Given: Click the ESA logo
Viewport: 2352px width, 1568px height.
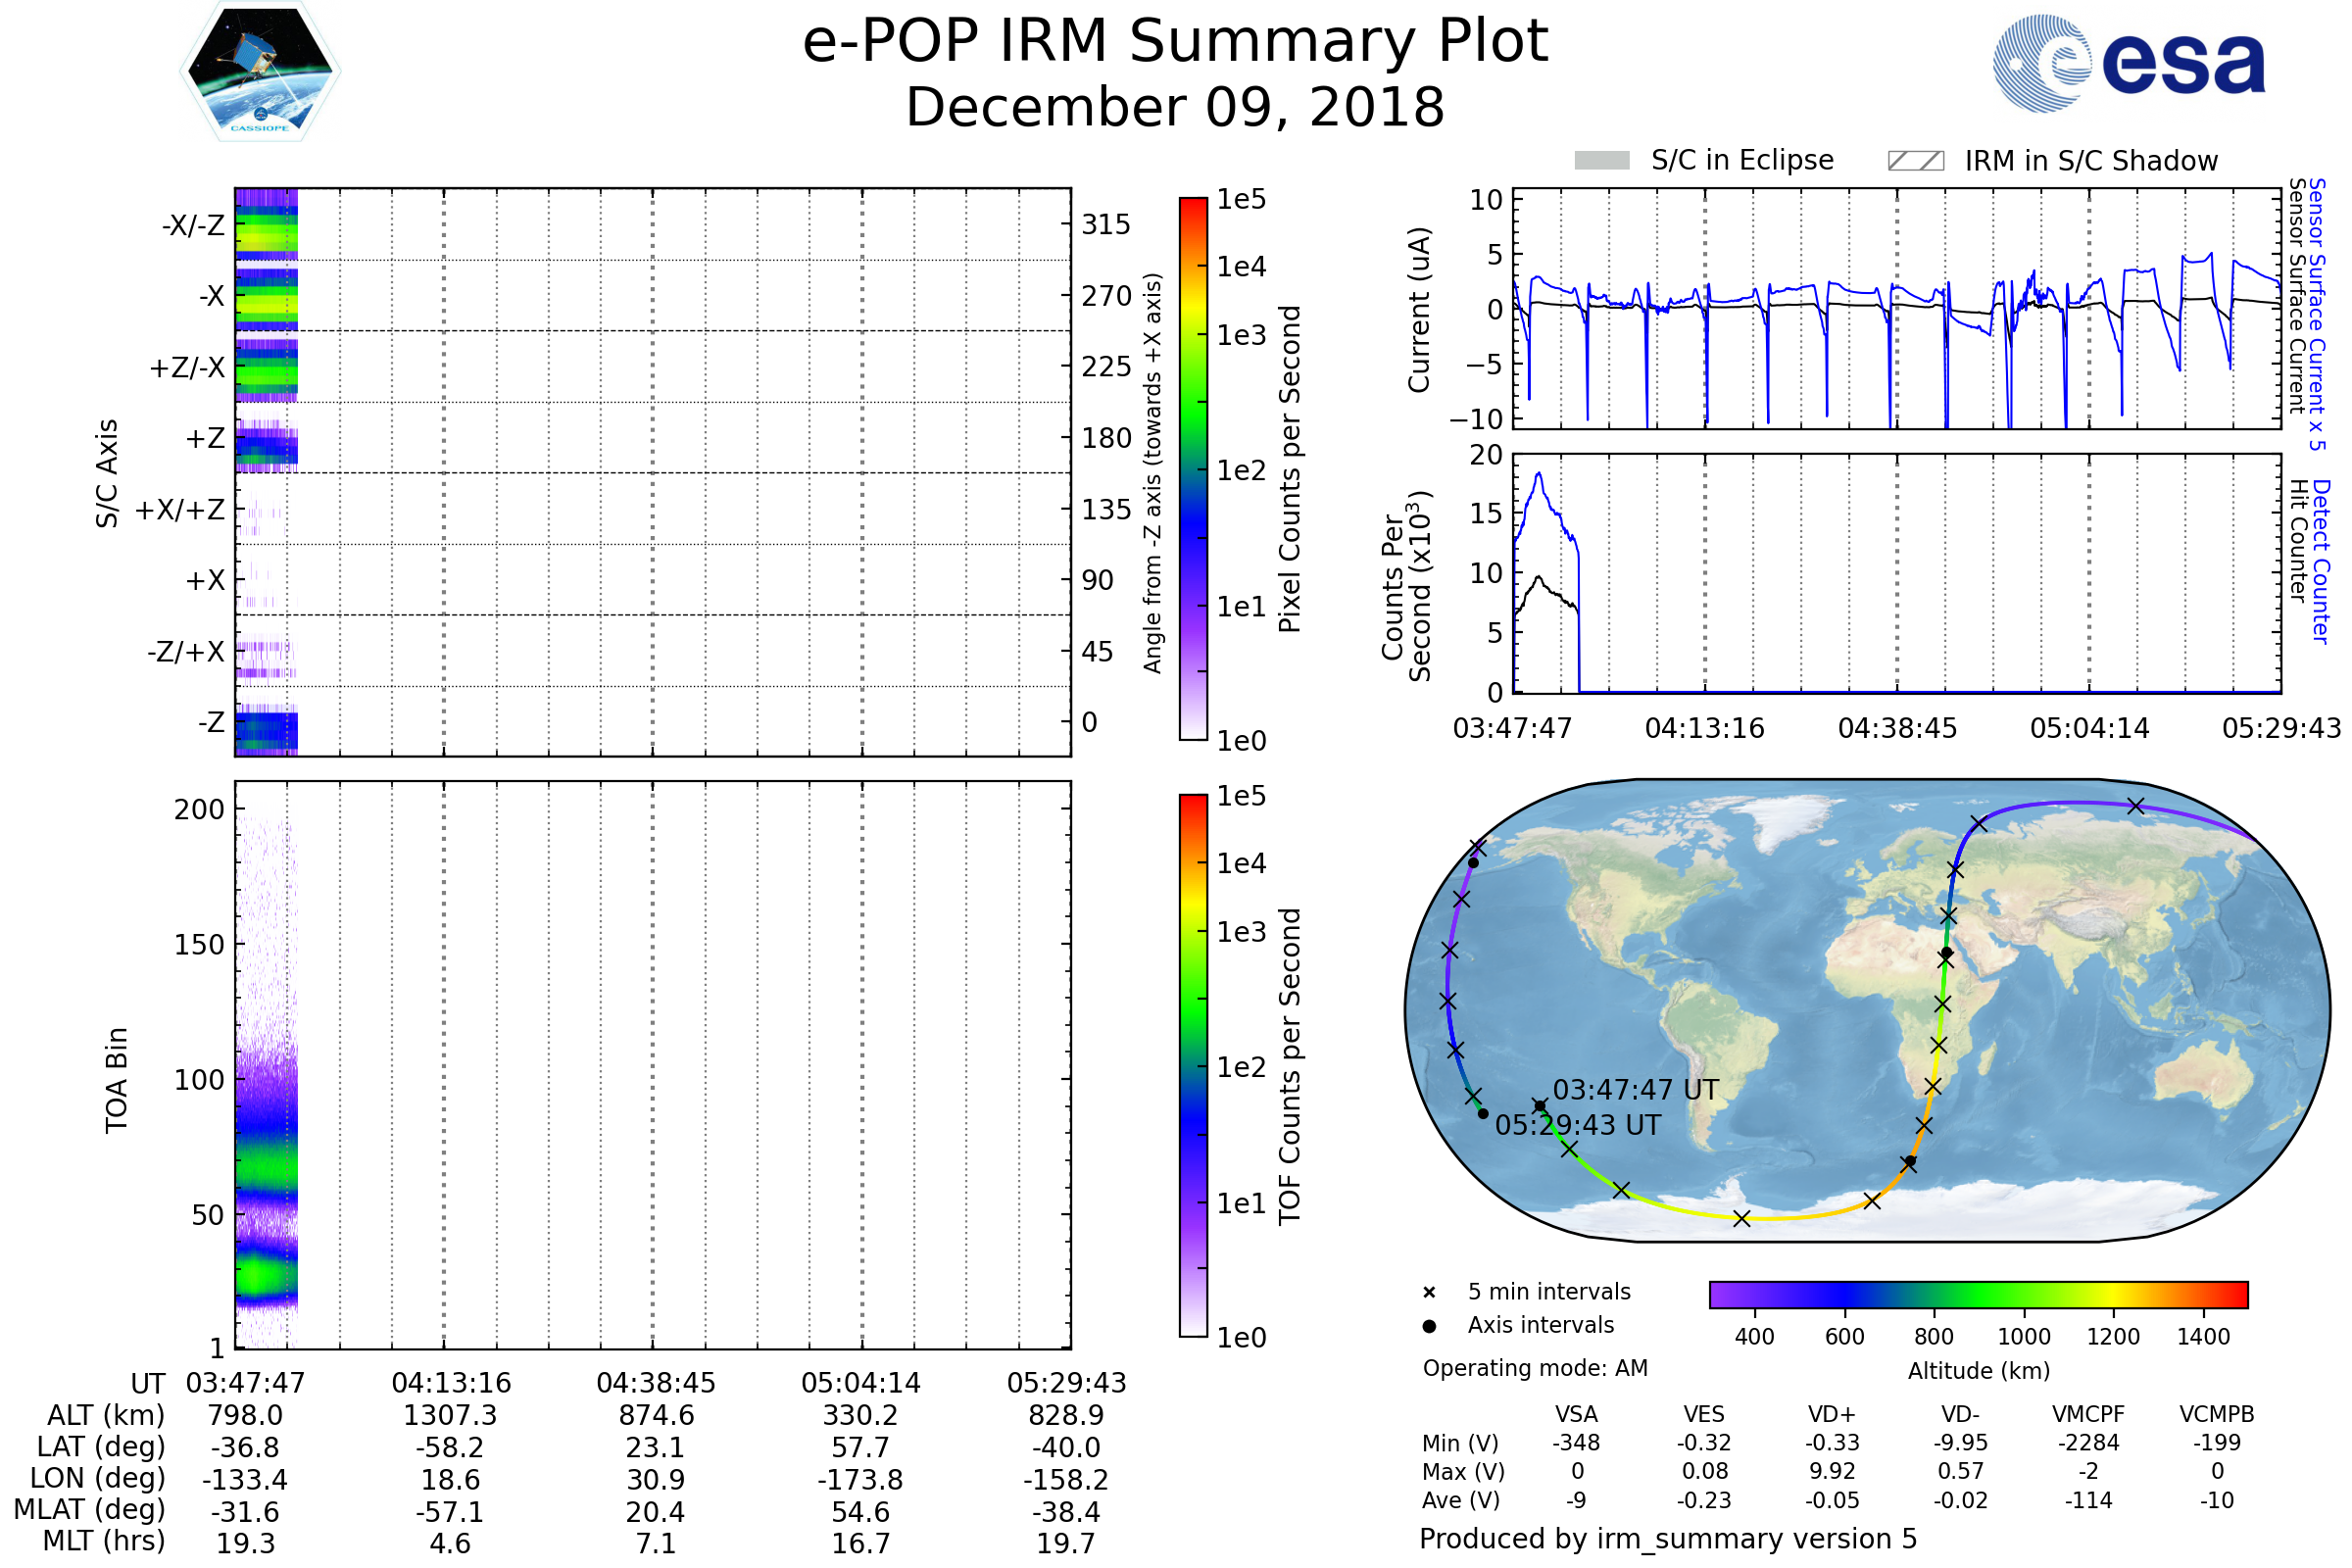Looking at the screenshot, I should click(2129, 64).
